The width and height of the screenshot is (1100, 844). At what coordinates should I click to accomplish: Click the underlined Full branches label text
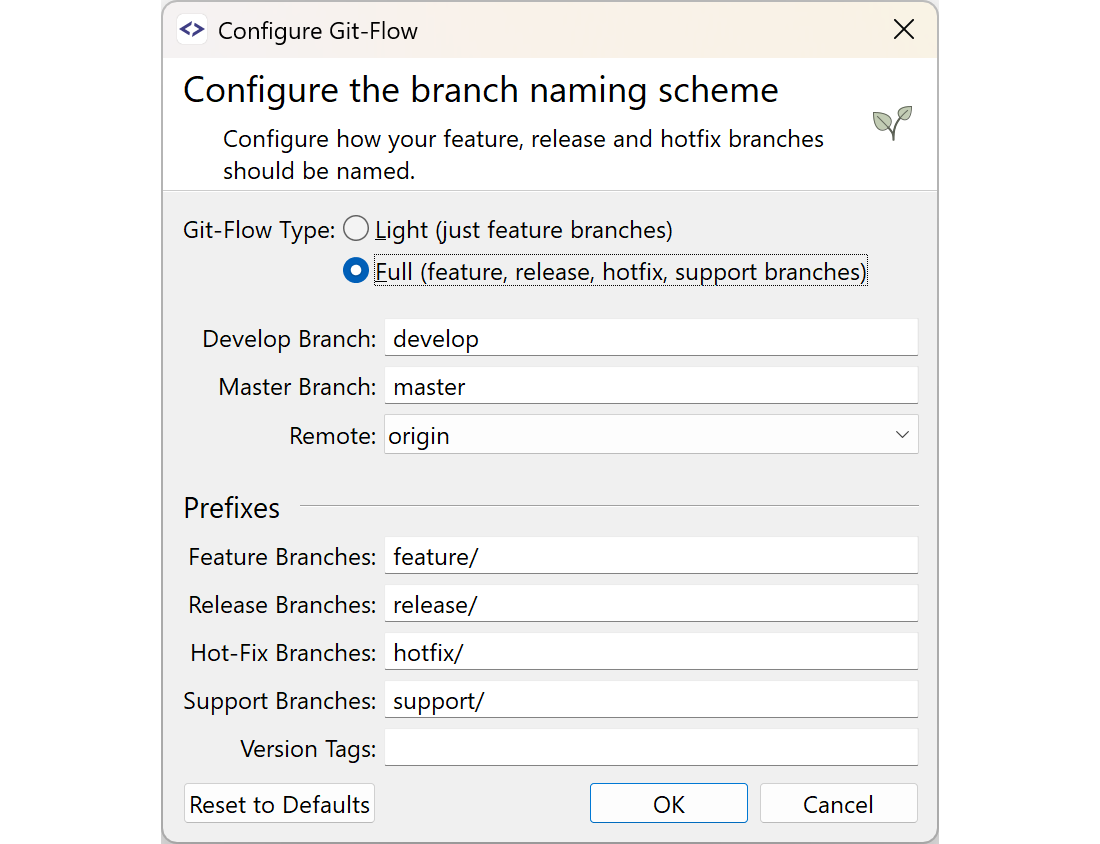(620, 270)
